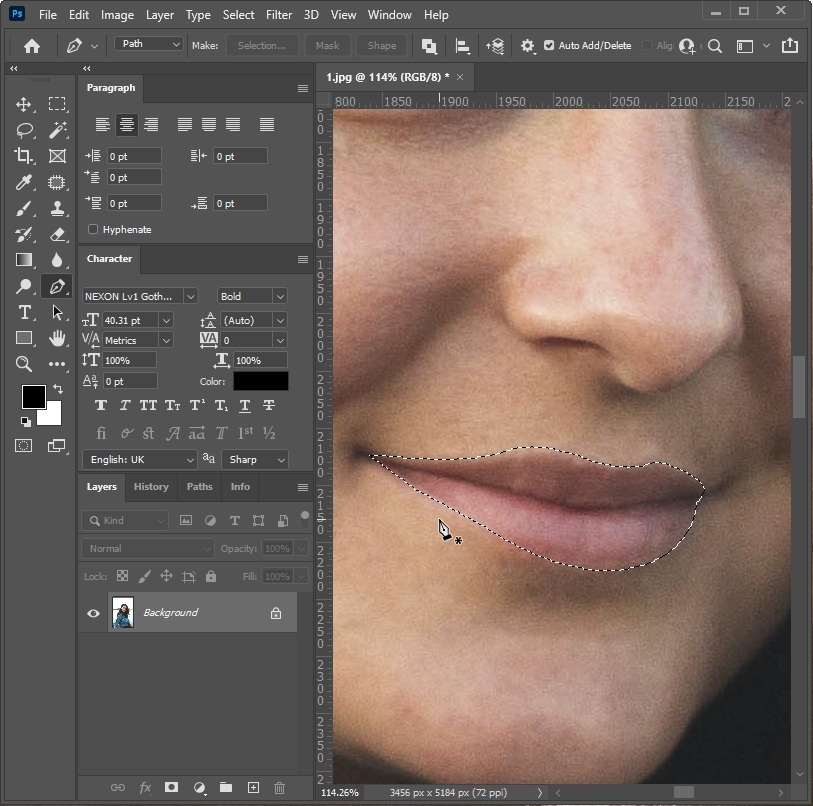This screenshot has width=813, height=806.
Task: Select the Rectangle shape tool
Action: [x=23, y=338]
